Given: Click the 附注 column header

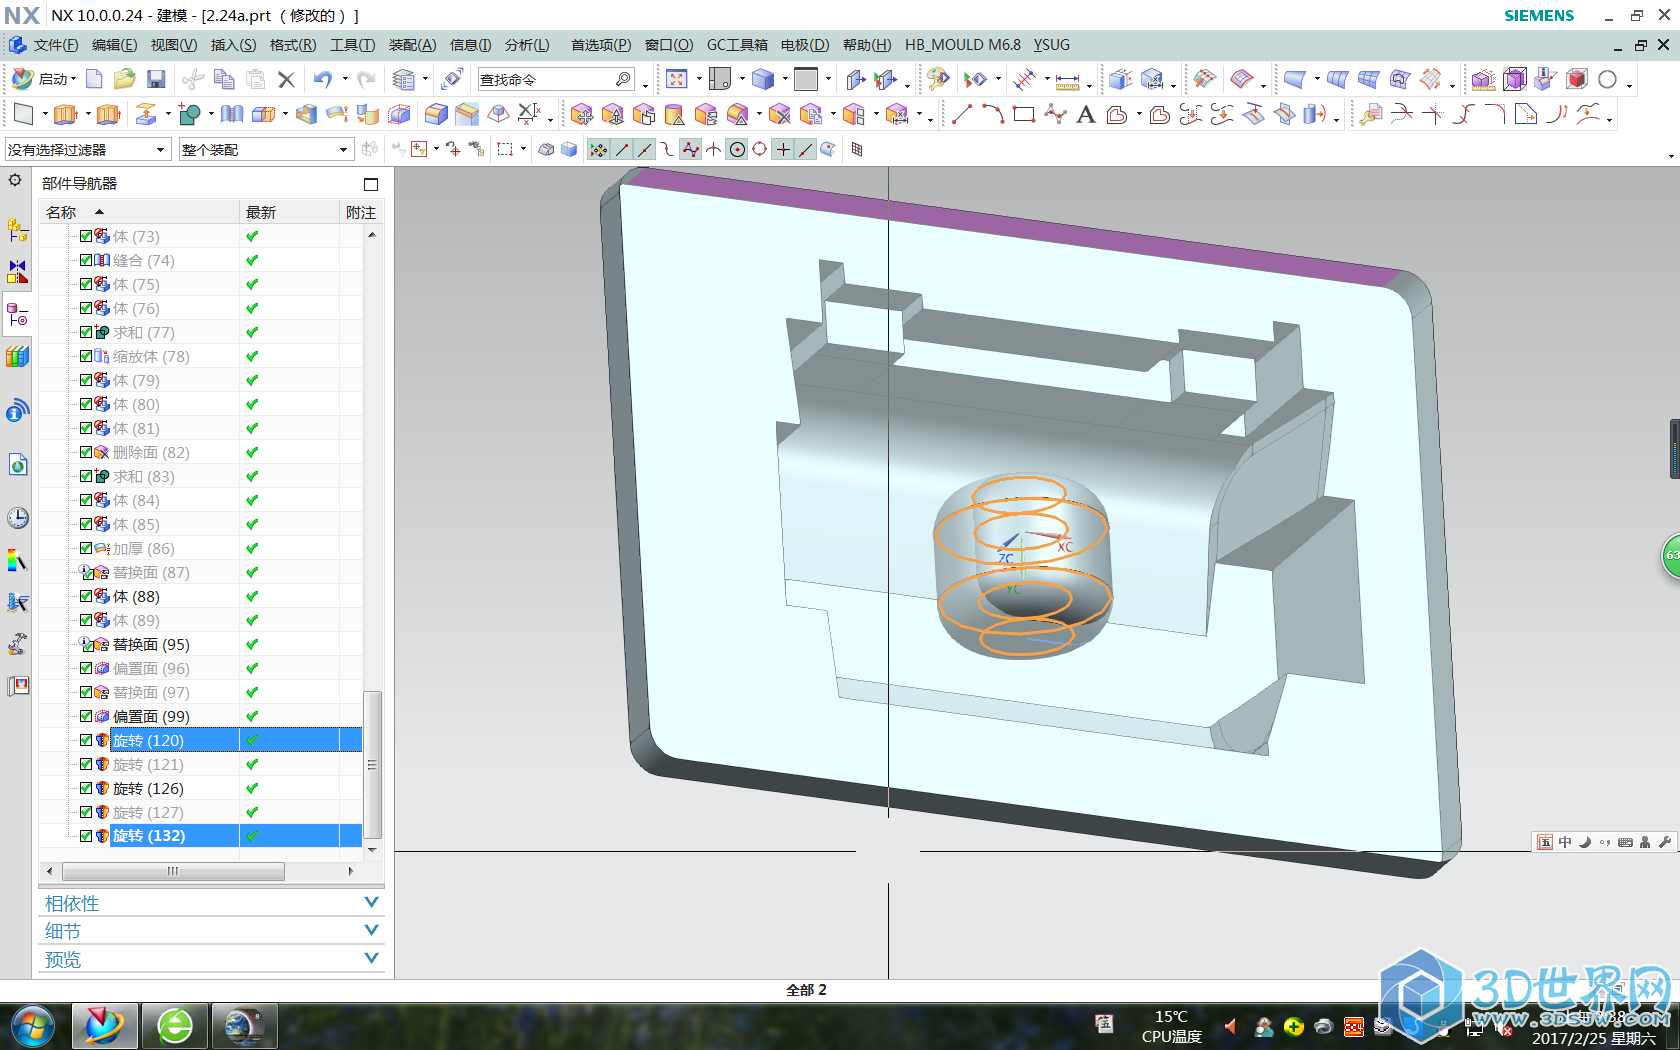Looking at the screenshot, I should (361, 212).
